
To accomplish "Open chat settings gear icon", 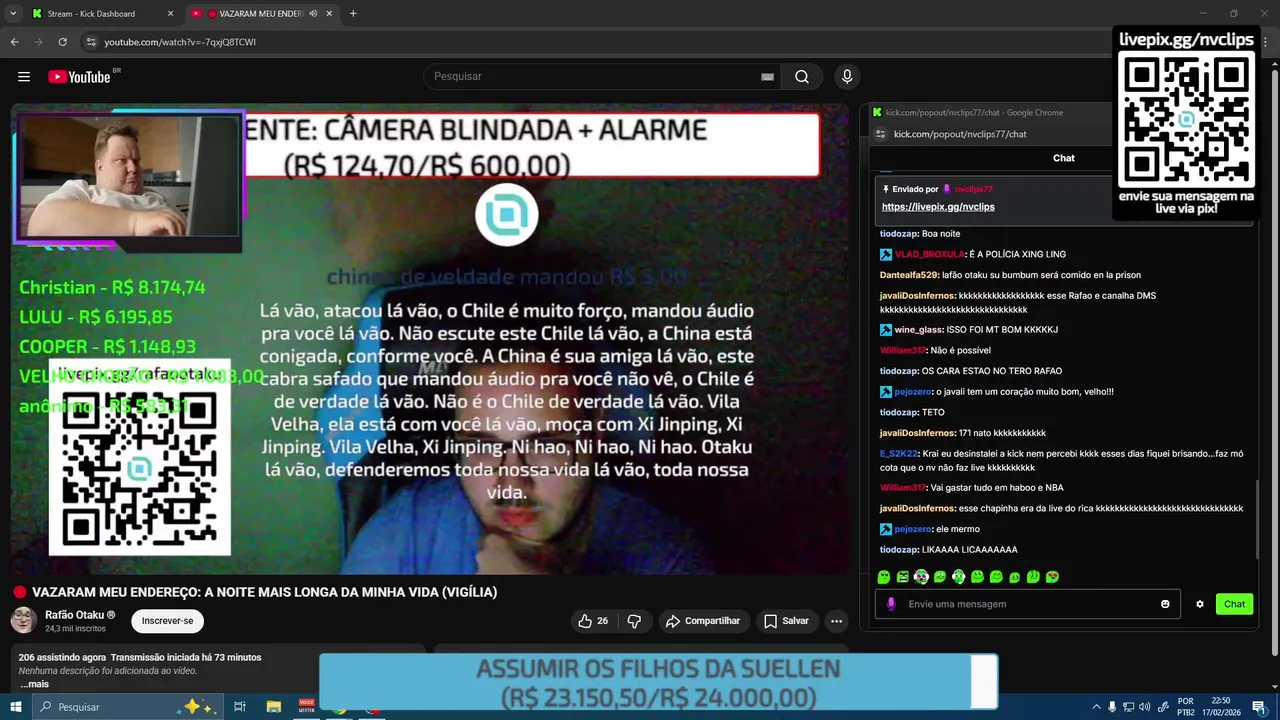I will (x=1200, y=604).
